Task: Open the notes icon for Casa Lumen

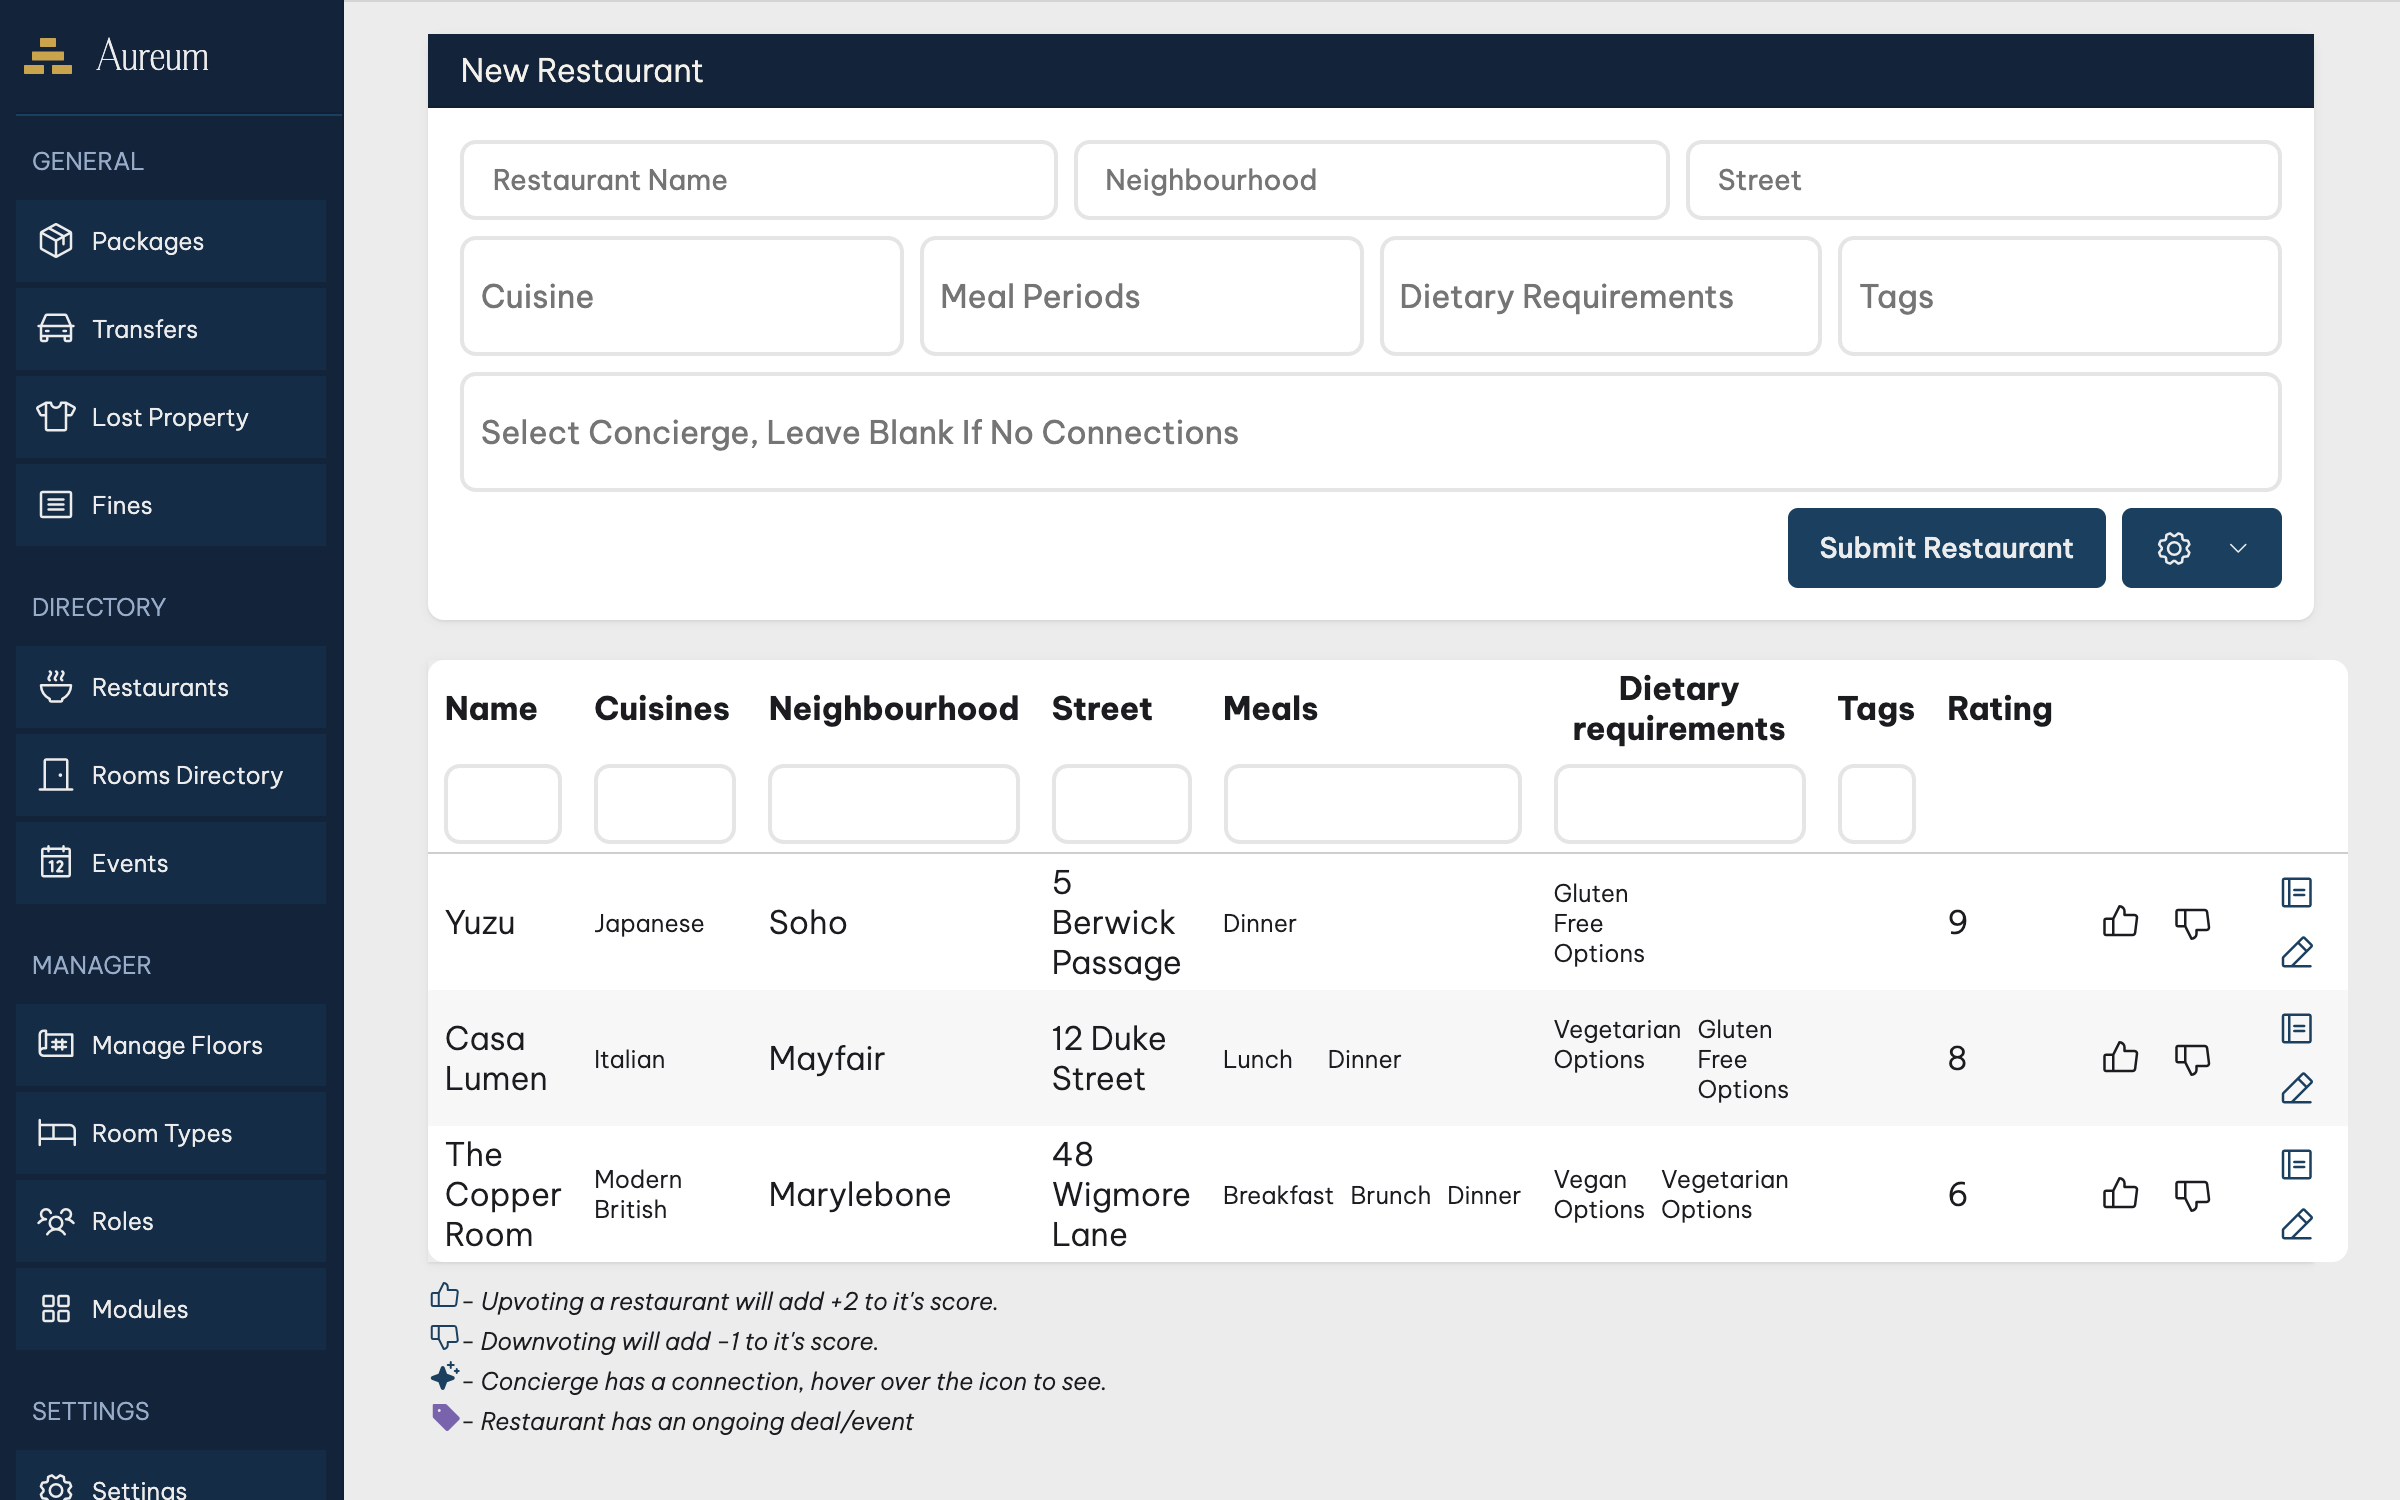Action: coord(2297,1028)
